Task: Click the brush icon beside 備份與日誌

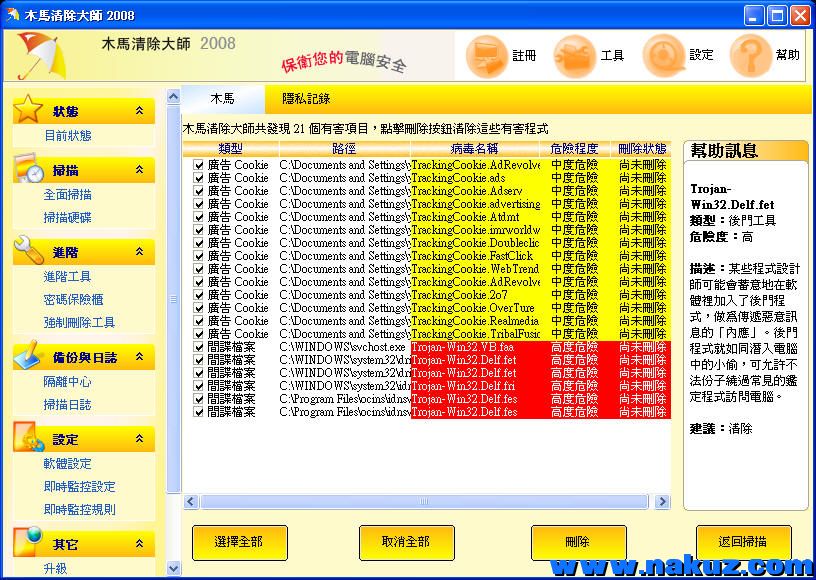Action: (x=27, y=355)
